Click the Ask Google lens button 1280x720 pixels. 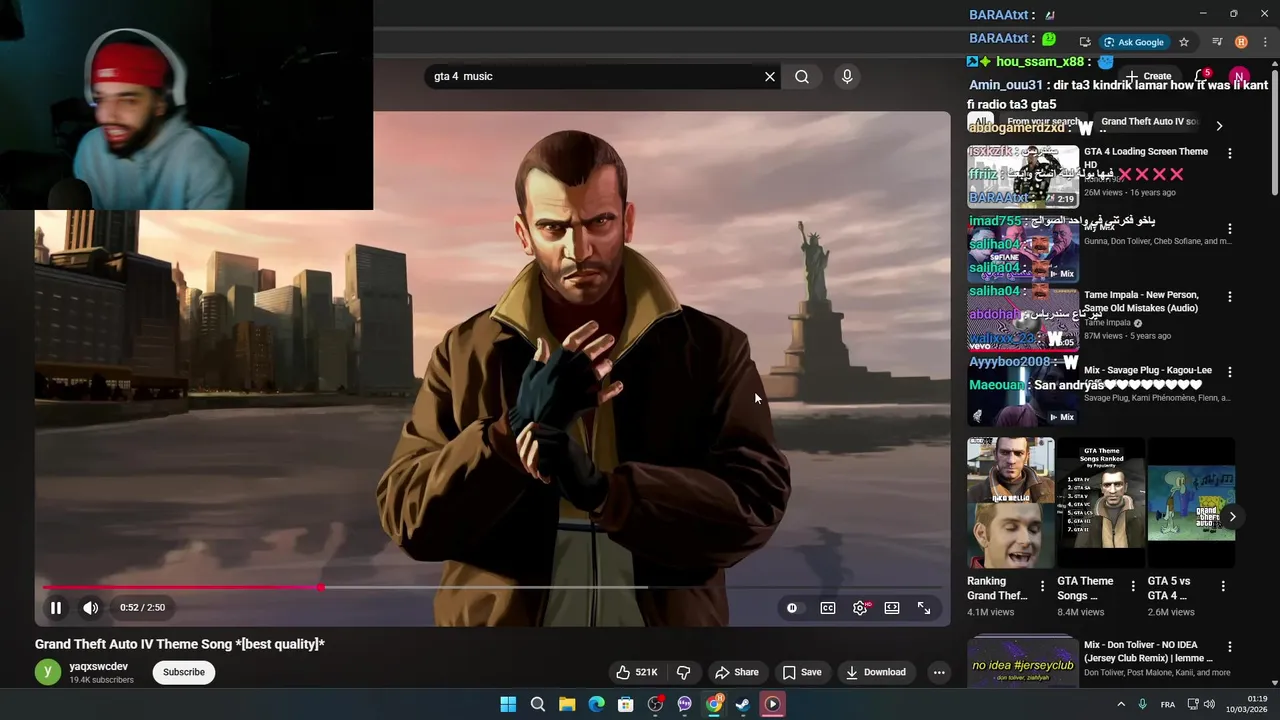click(x=1134, y=42)
